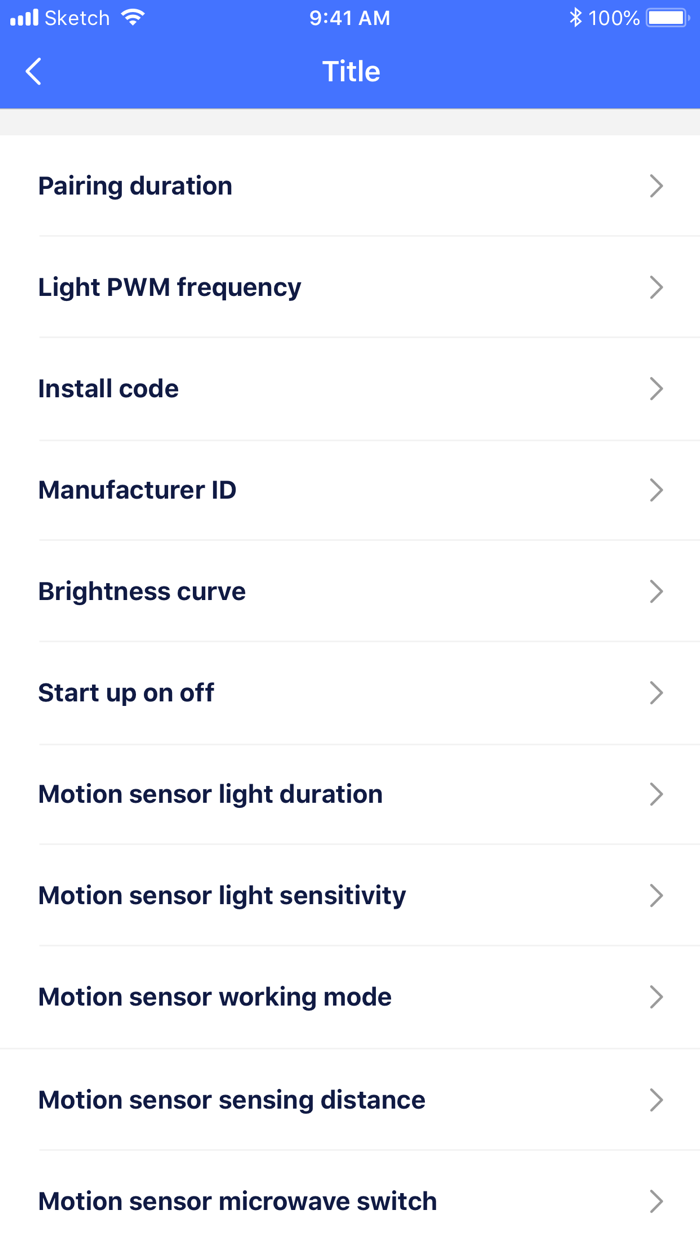Open the Install code disclosure arrow
The width and height of the screenshot is (700, 1244).
click(x=656, y=388)
